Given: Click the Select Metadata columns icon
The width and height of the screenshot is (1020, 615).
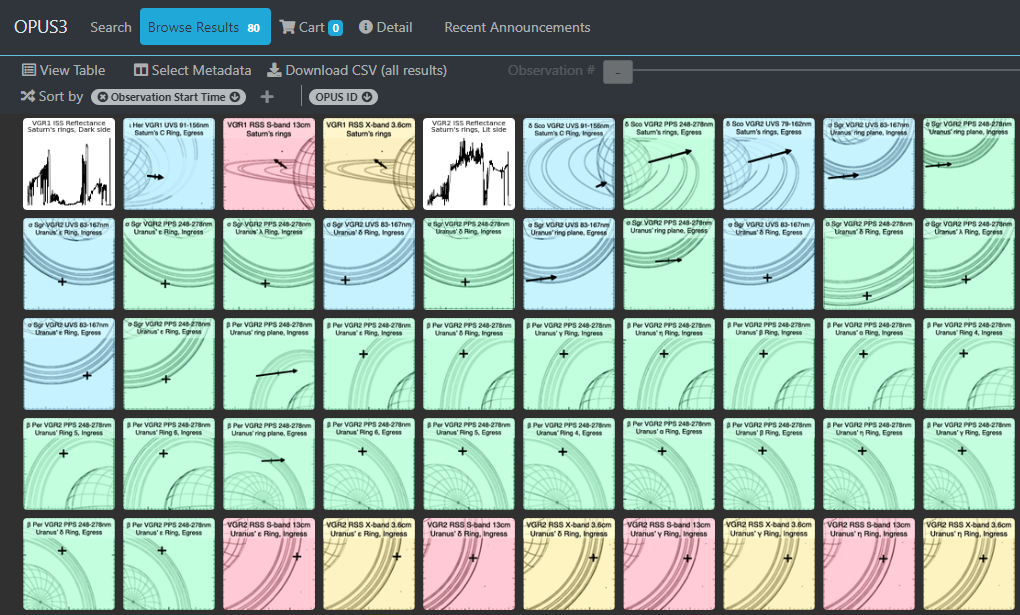Looking at the screenshot, I should click(141, 70).
